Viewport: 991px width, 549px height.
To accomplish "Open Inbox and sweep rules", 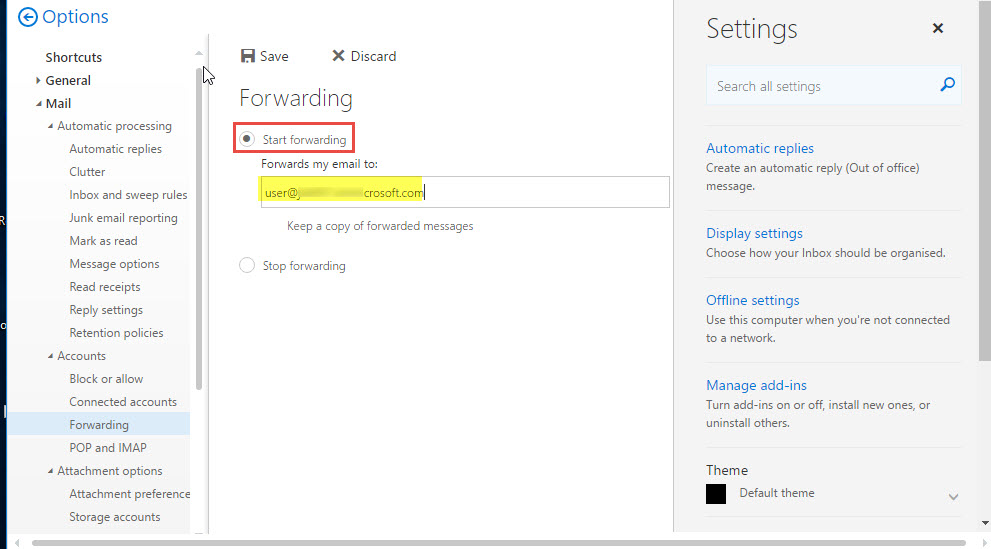I will click(128, 195).
